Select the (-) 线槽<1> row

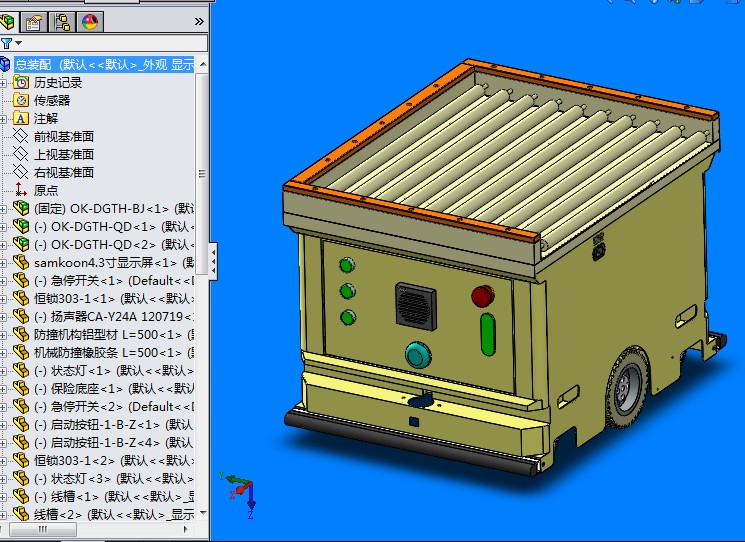click(x=104, y=496)
